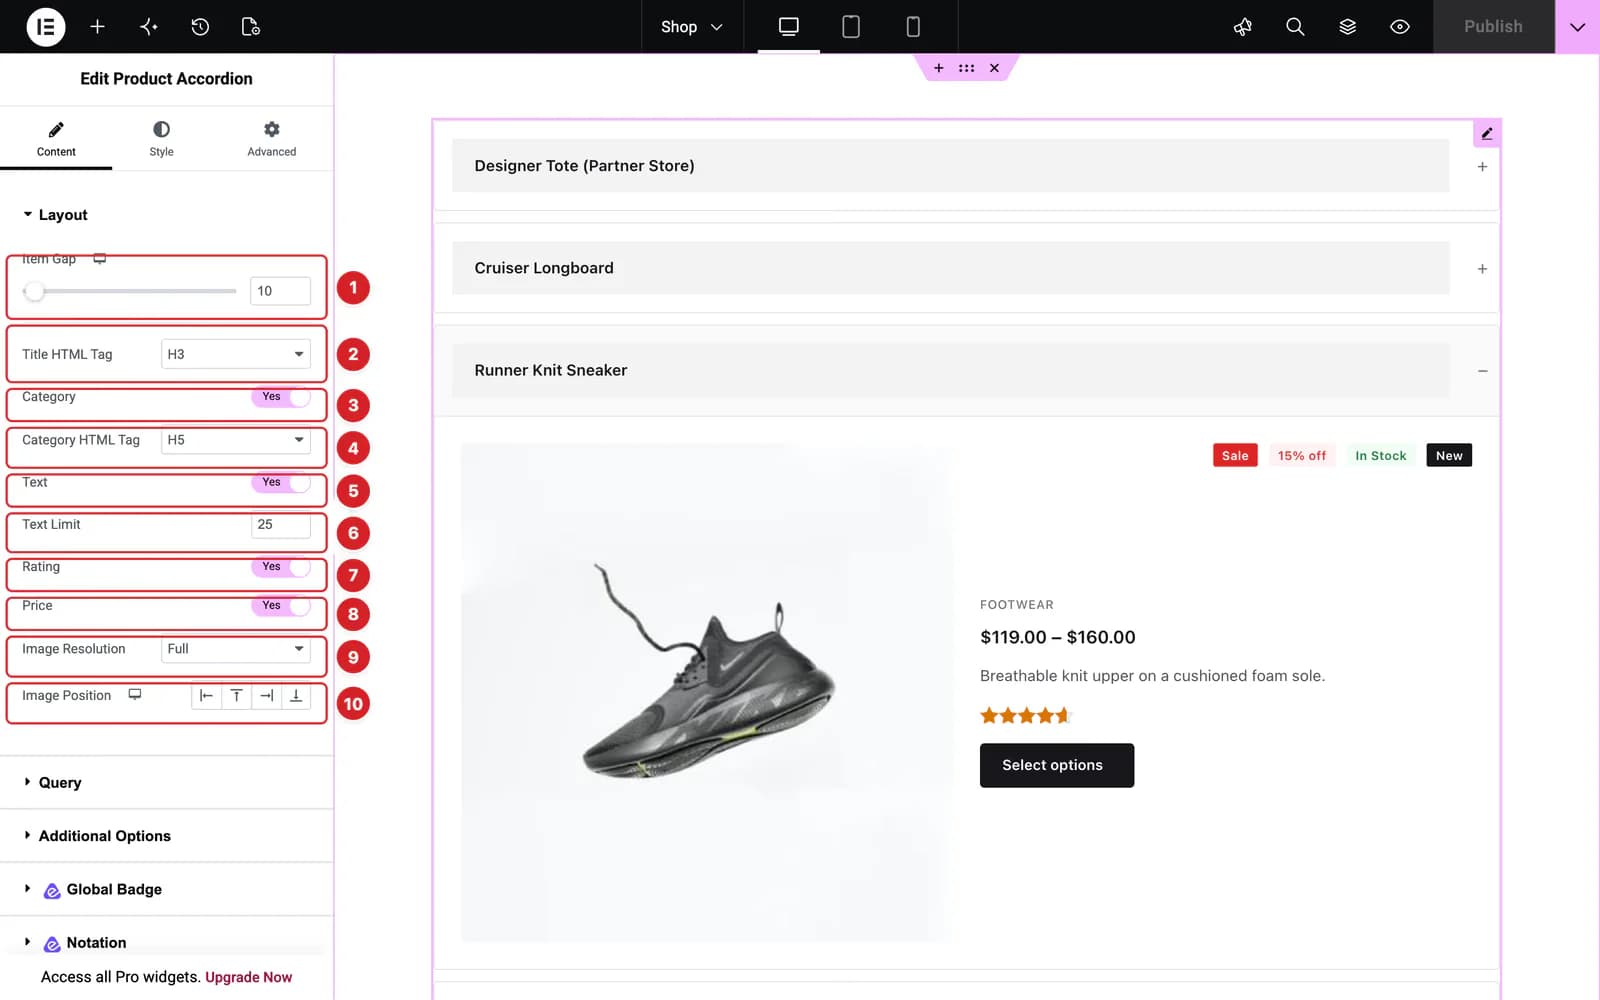
Task: Click the Select options button
Action: coord(1057,765)
